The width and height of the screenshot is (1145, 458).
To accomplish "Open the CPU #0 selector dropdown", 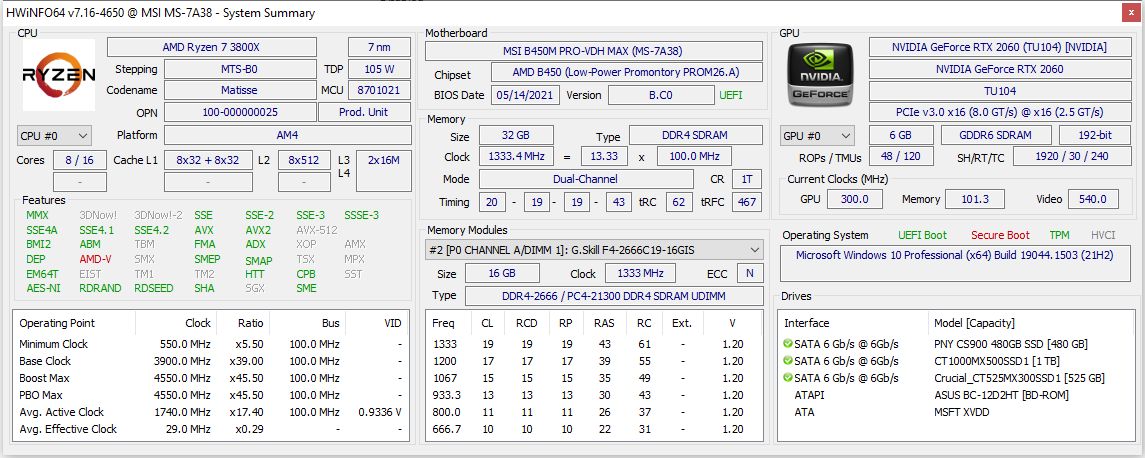I will tap(54, 136).
